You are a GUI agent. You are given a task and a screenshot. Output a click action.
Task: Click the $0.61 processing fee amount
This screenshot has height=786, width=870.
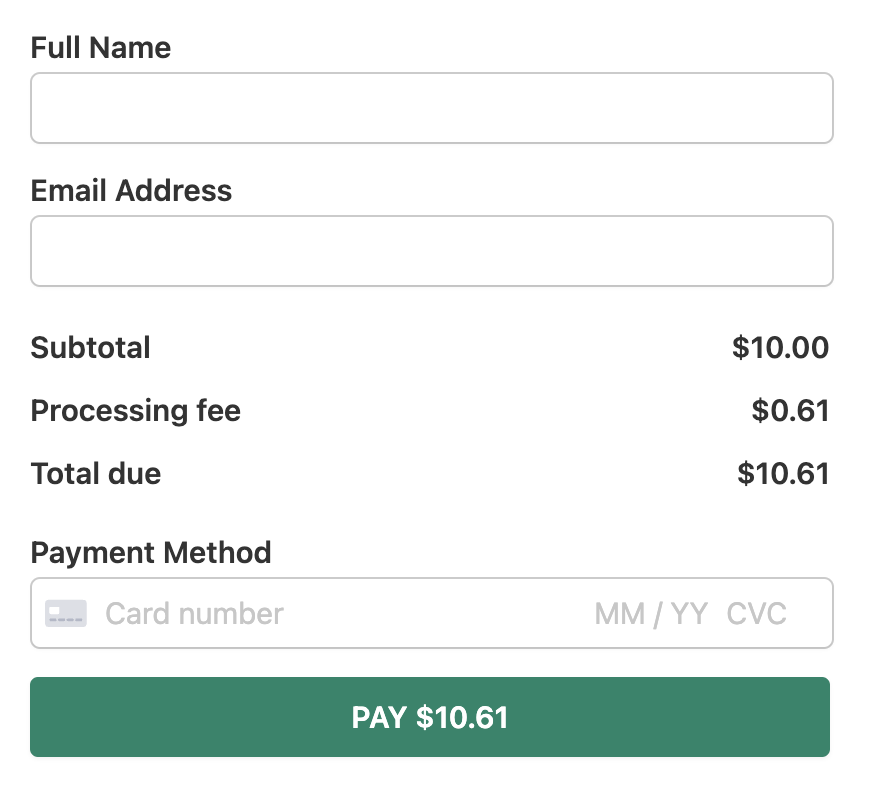(x=790, y=411)
